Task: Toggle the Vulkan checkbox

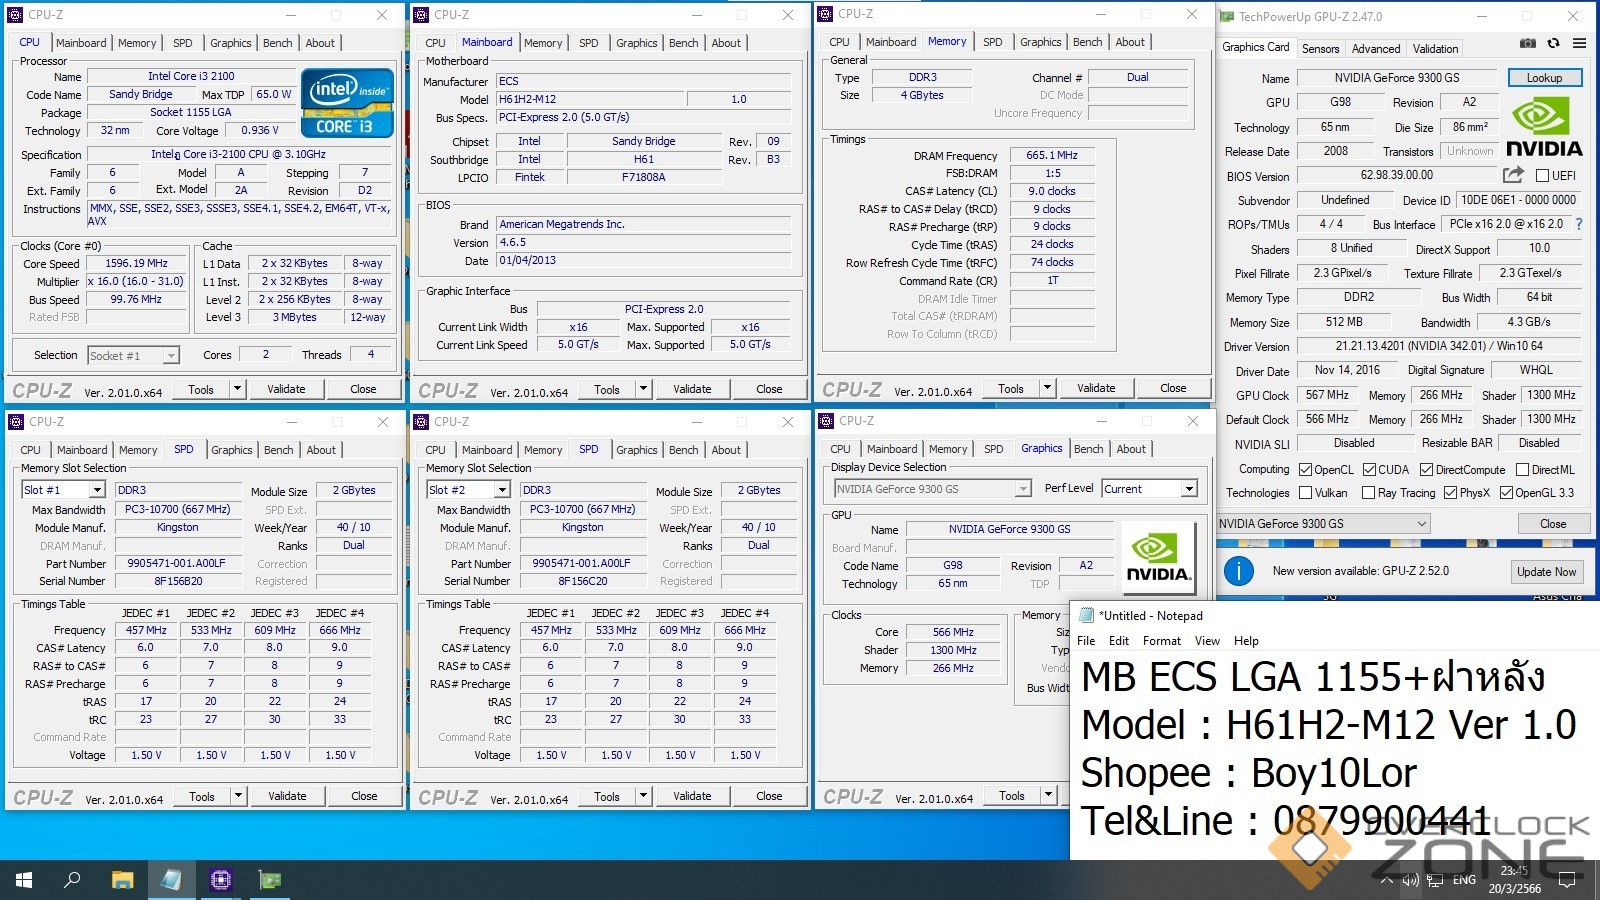Action: 1305,493
